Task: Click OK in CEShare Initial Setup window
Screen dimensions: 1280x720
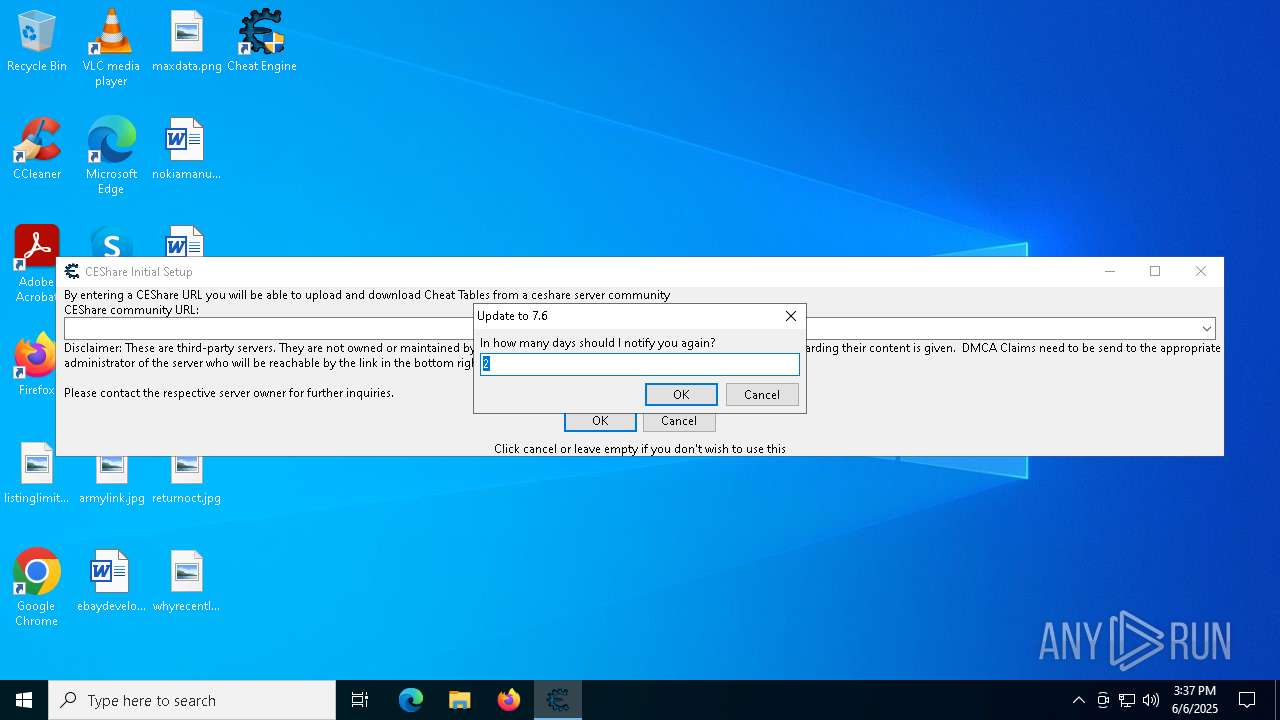Action: point(600,423)
